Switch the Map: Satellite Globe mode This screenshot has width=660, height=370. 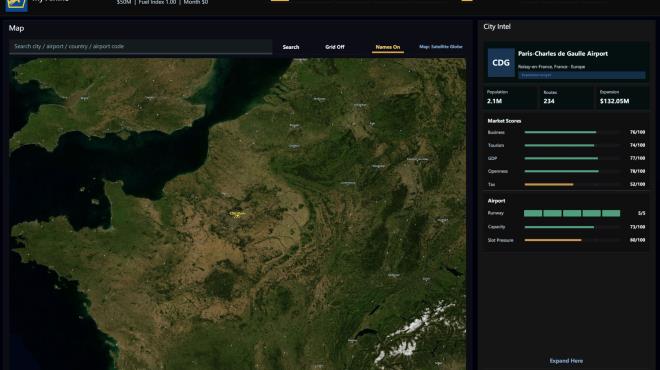[x=441, y=47]
